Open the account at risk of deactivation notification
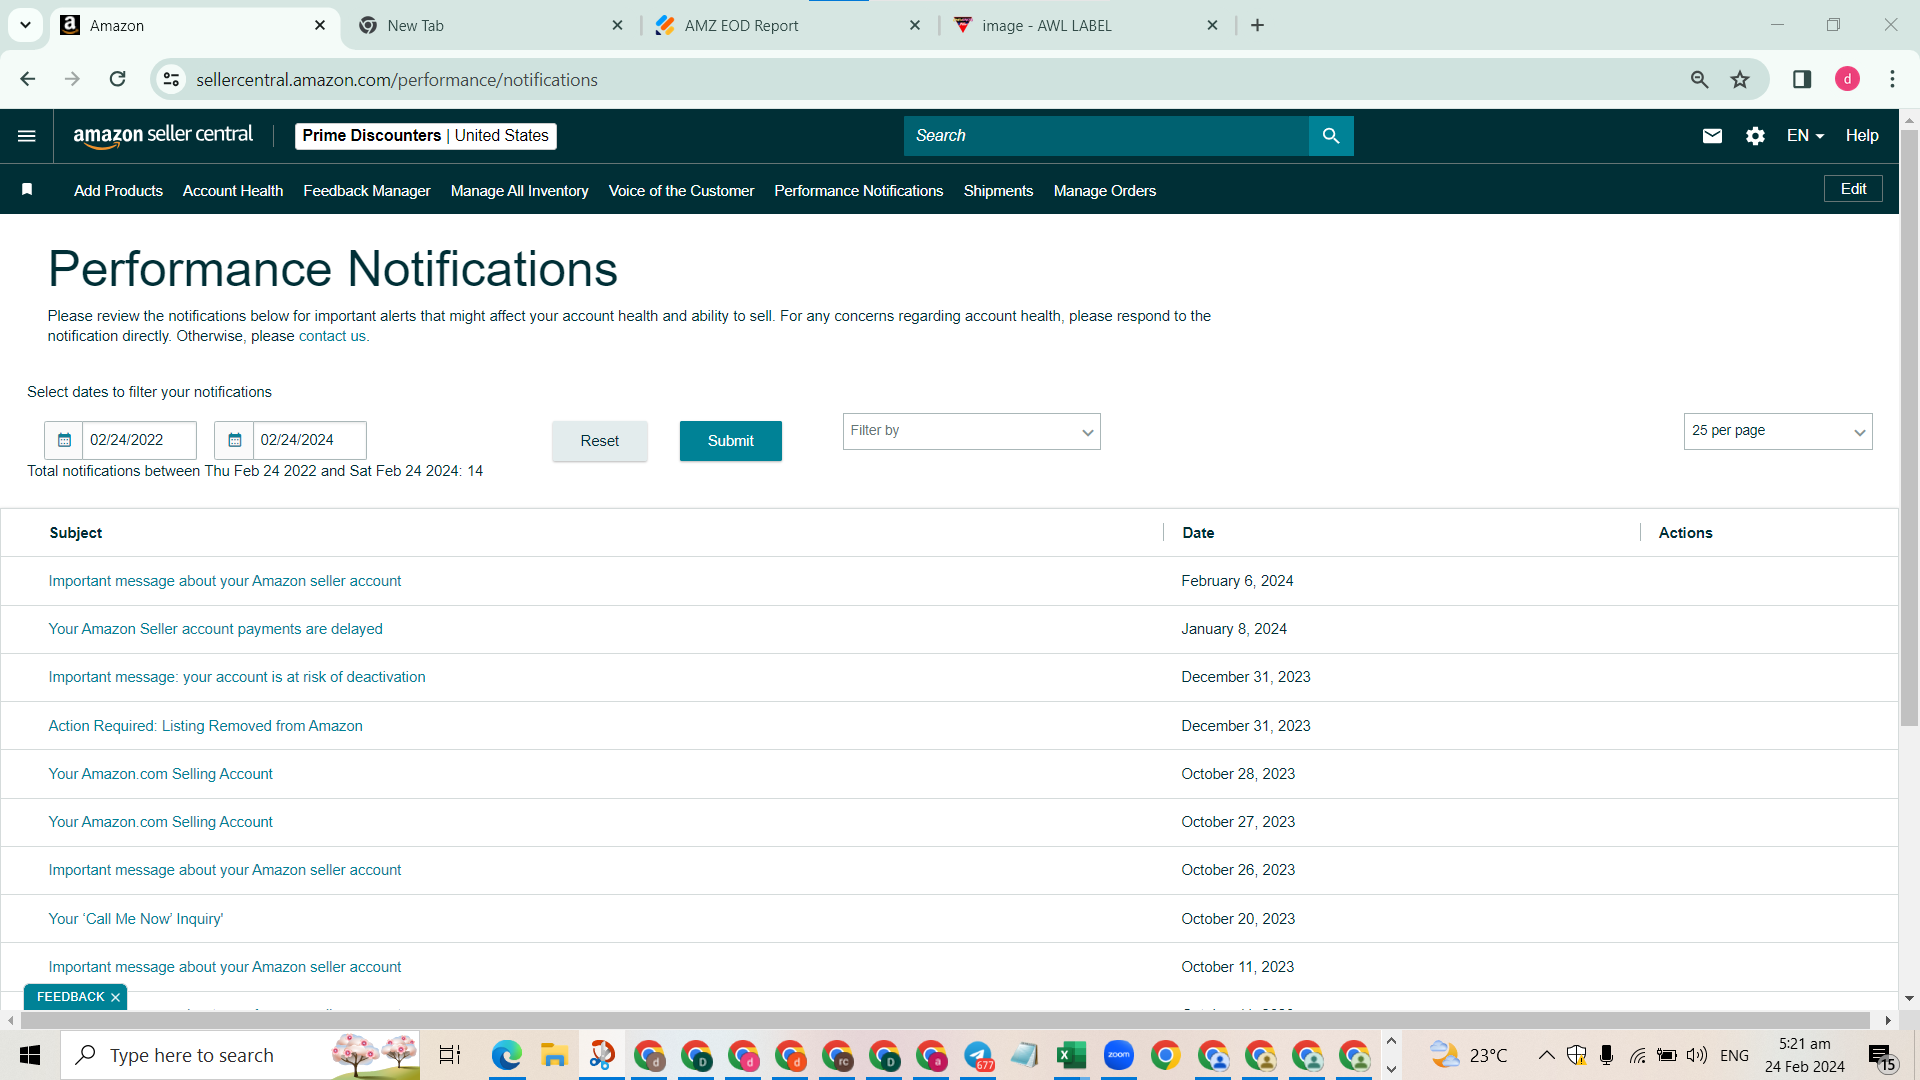The height and width of the screenshot is (1080, 1920). tap(237, 677)
